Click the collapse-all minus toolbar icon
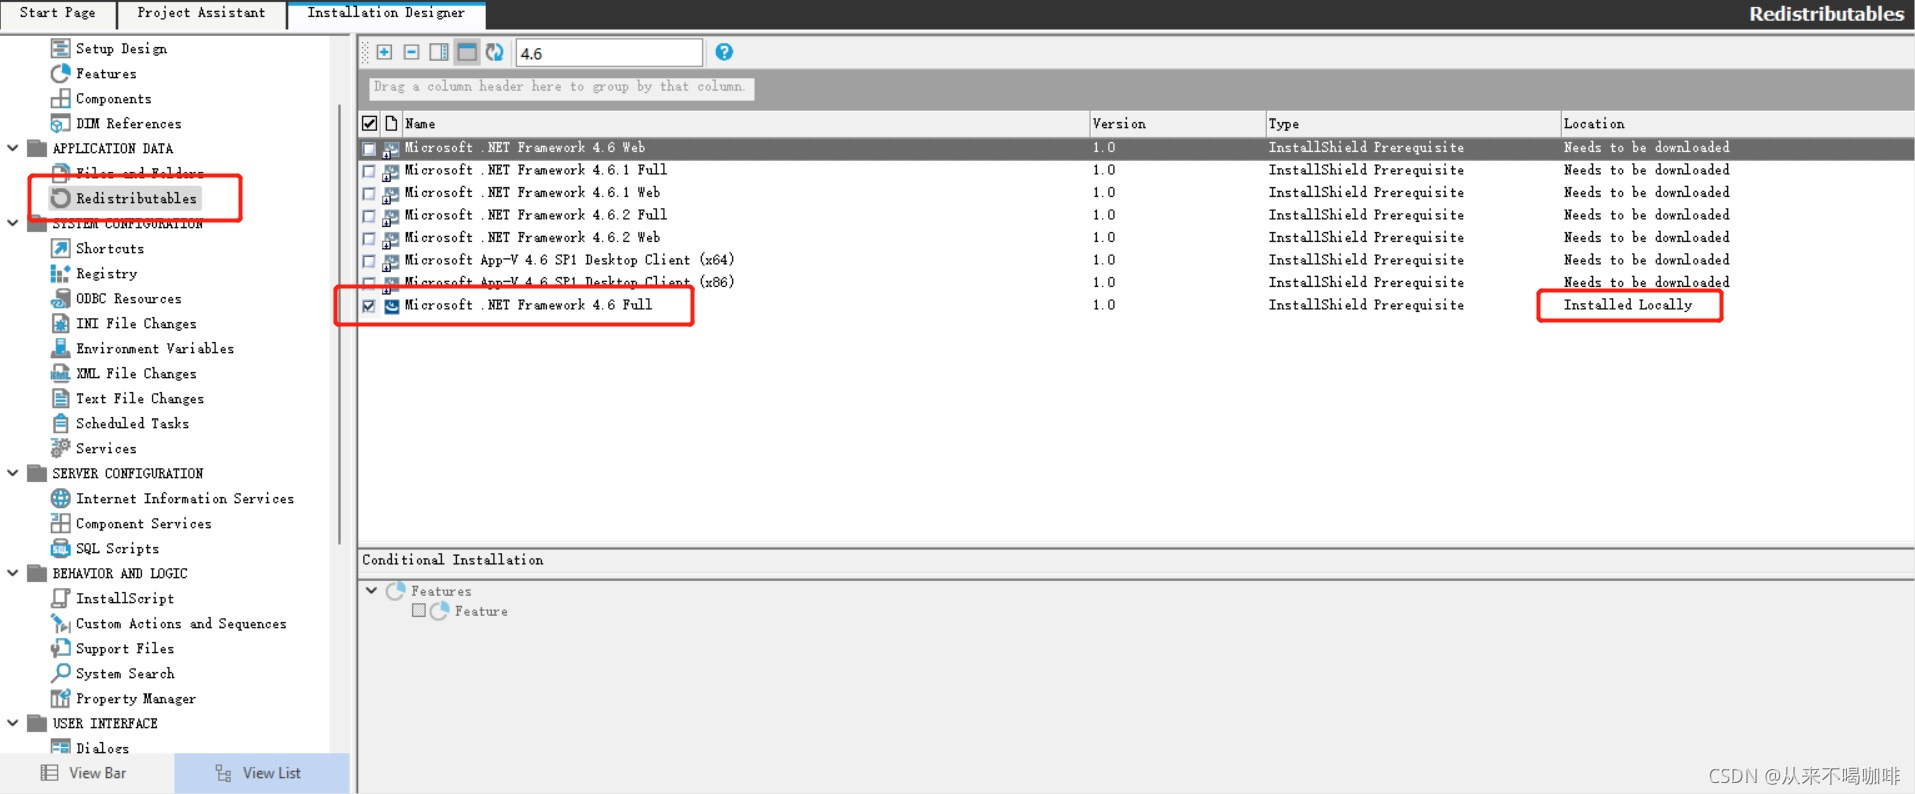Screen dimensions: 1915x794 (411, 52)
